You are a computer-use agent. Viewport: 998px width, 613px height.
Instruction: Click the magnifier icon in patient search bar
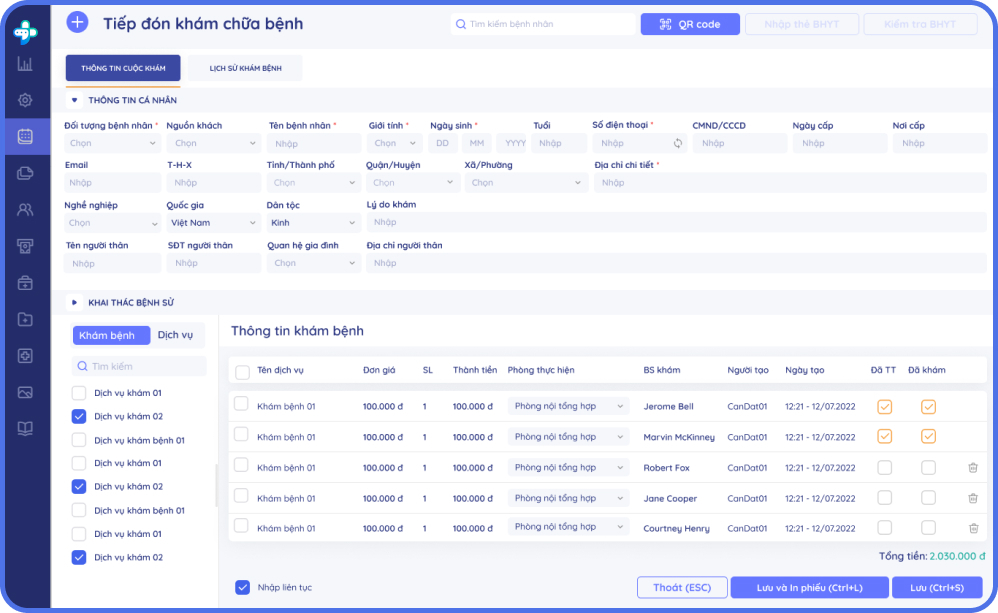[461, 24]
